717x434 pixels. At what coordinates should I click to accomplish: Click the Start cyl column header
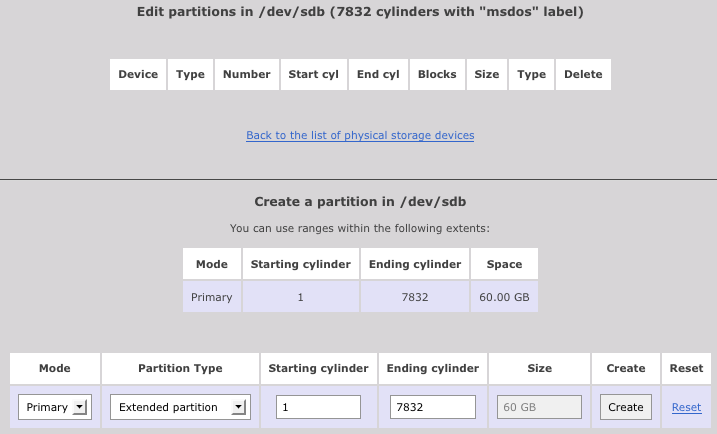[314, 74]
